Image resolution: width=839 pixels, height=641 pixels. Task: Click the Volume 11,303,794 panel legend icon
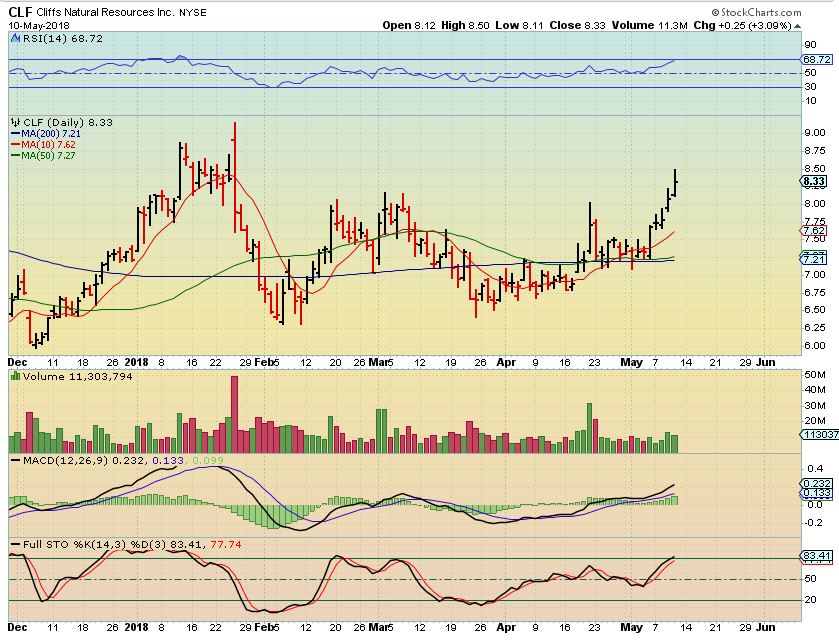(15, 374)
